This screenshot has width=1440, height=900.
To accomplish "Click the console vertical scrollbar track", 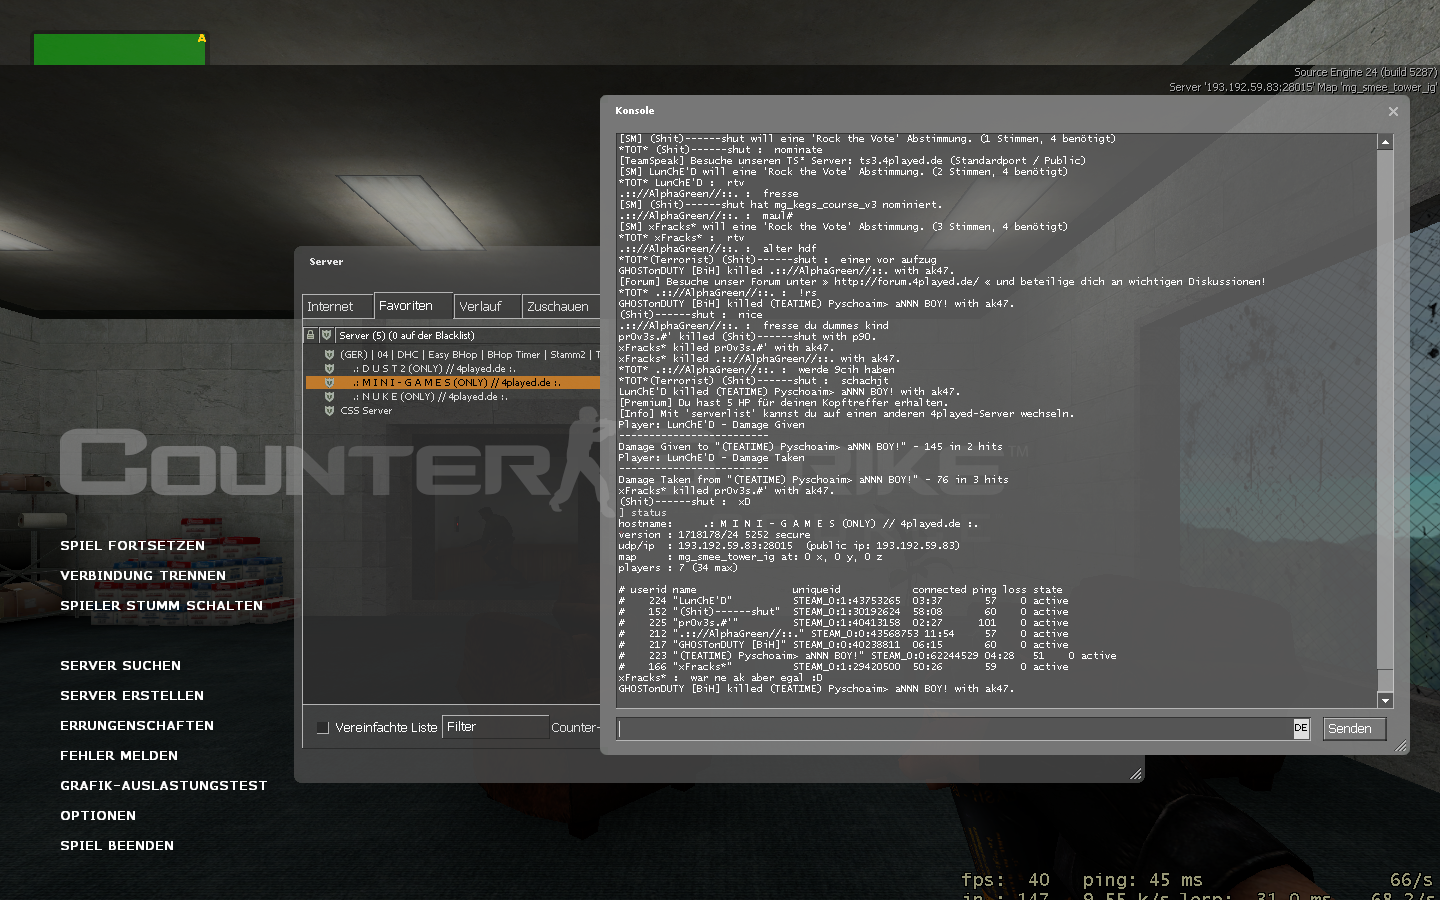I will coord(1385,420).
